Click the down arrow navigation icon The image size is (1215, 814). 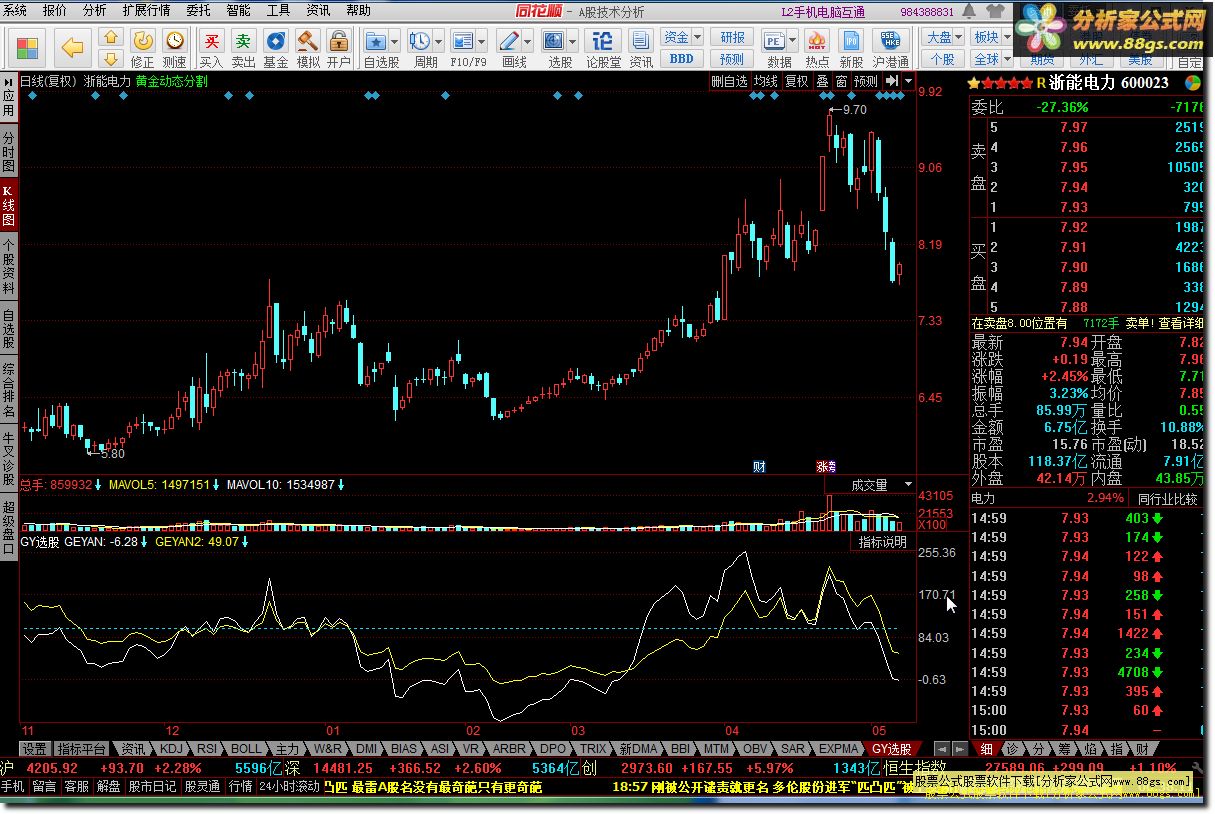pyautogui.click(x=110, y=59)
